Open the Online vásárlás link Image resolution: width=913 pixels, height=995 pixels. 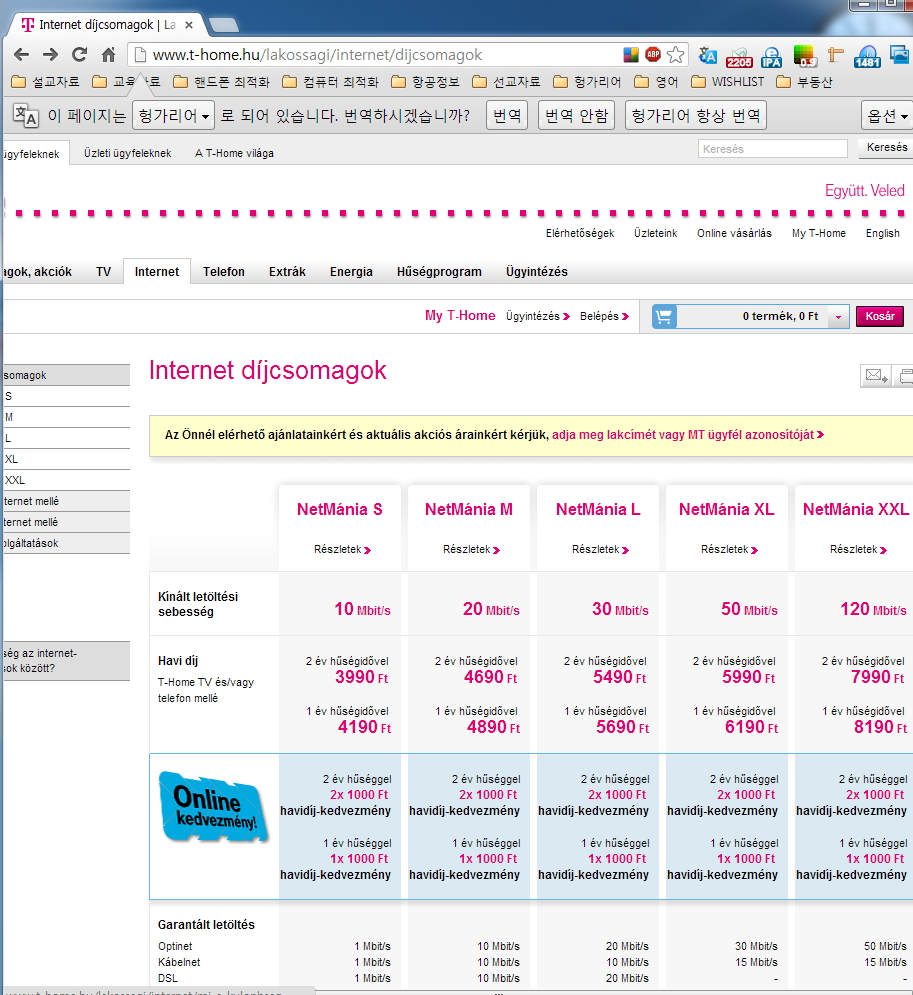(x=734, y=233)
